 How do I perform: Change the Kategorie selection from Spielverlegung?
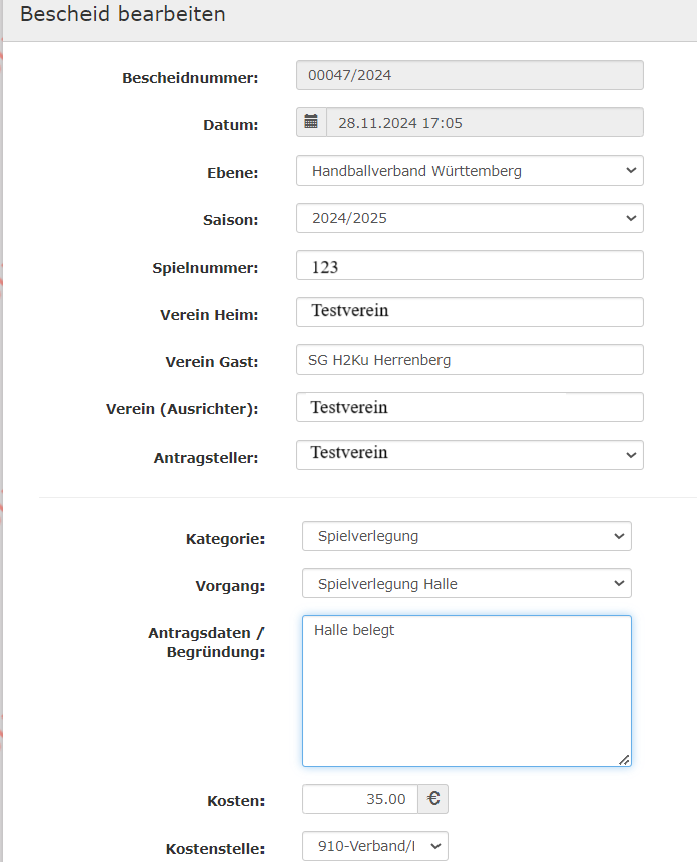pyautogui.click(x=466, y=536)
